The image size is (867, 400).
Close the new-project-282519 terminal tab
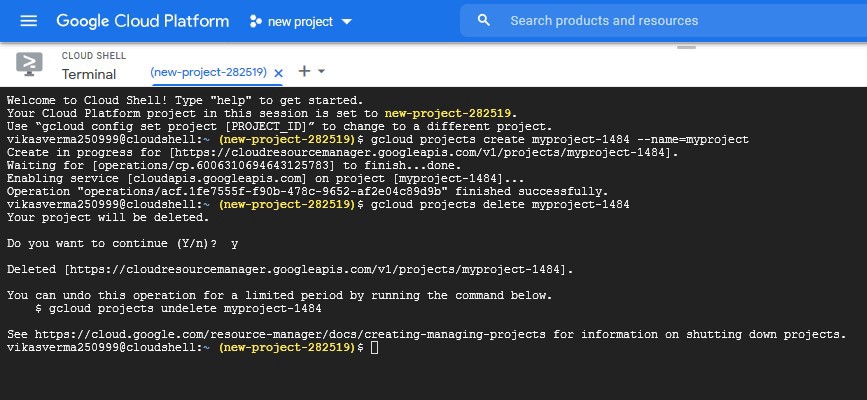(279, 73)
